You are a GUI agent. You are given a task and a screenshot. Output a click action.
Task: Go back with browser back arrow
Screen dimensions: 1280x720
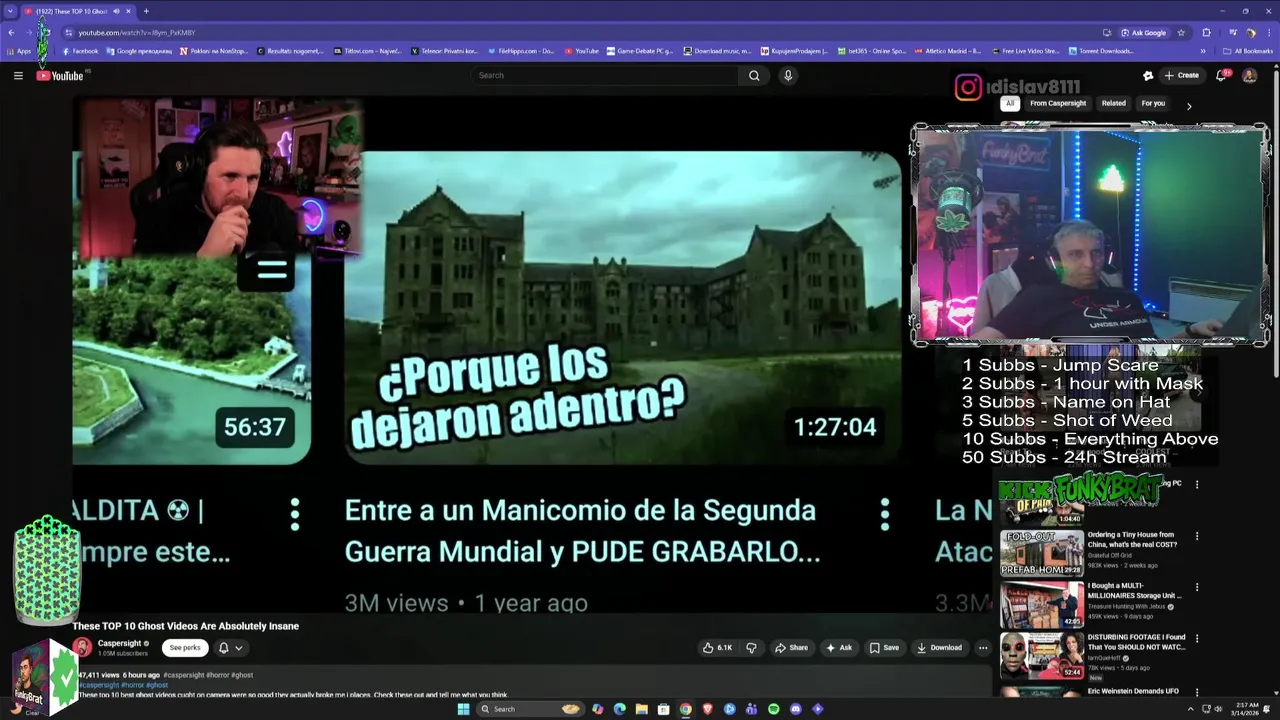(x=11, y=33)
